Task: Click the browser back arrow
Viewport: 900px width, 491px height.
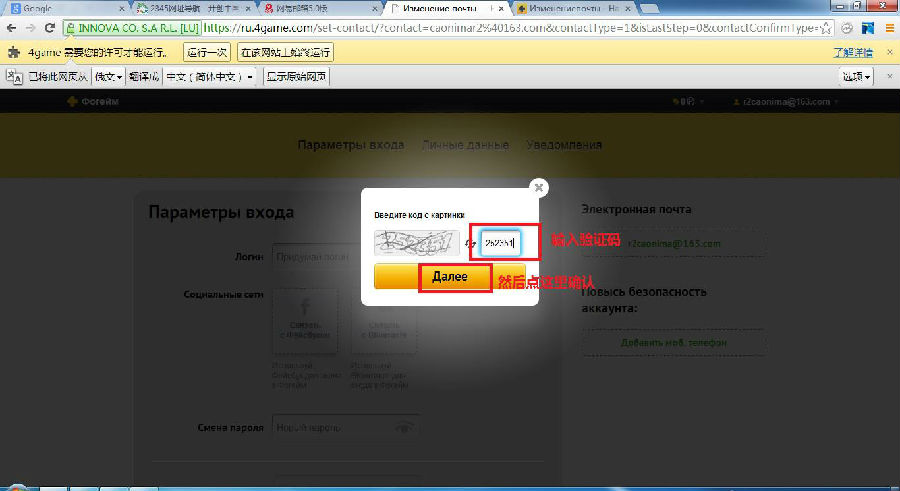Action: [12, 28]
